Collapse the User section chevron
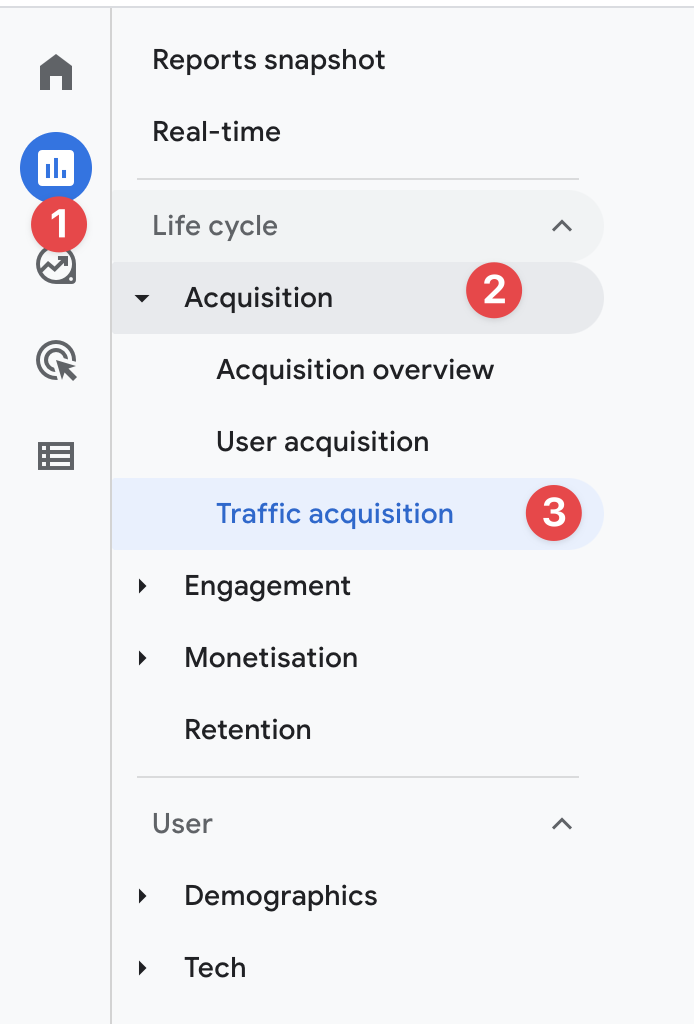The image size is (694, 1024). pyautogui.click(x=561, y=824)
